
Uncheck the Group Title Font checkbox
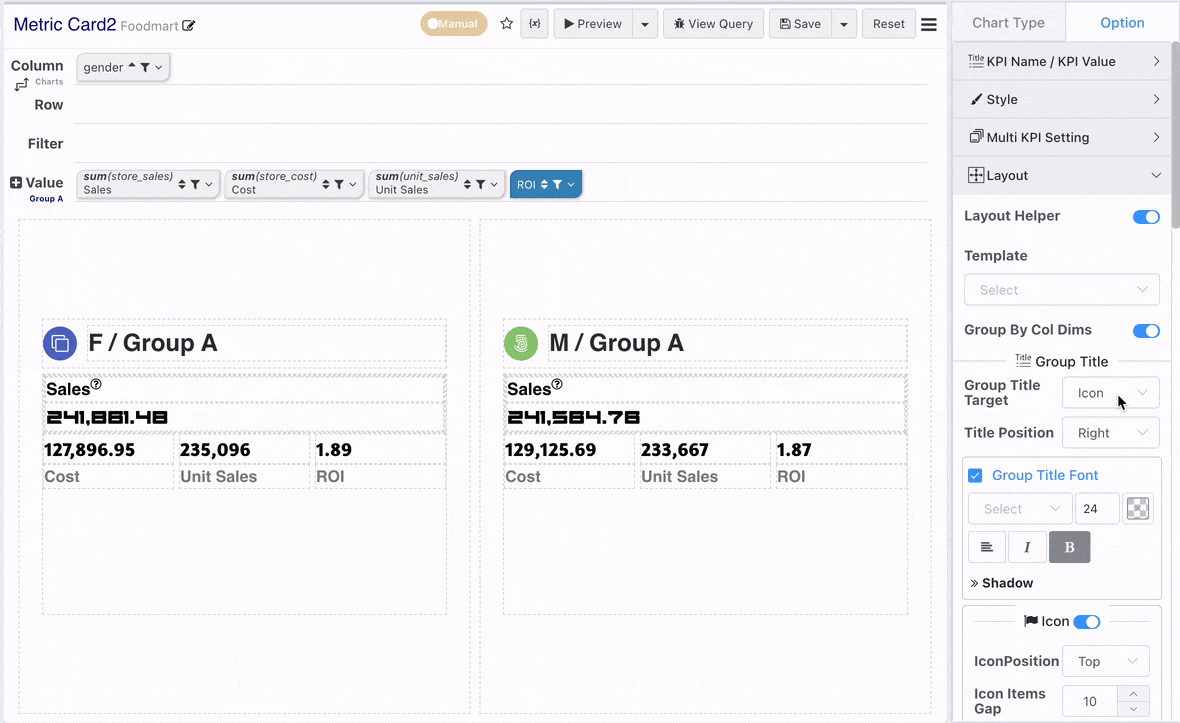[975, 475]
